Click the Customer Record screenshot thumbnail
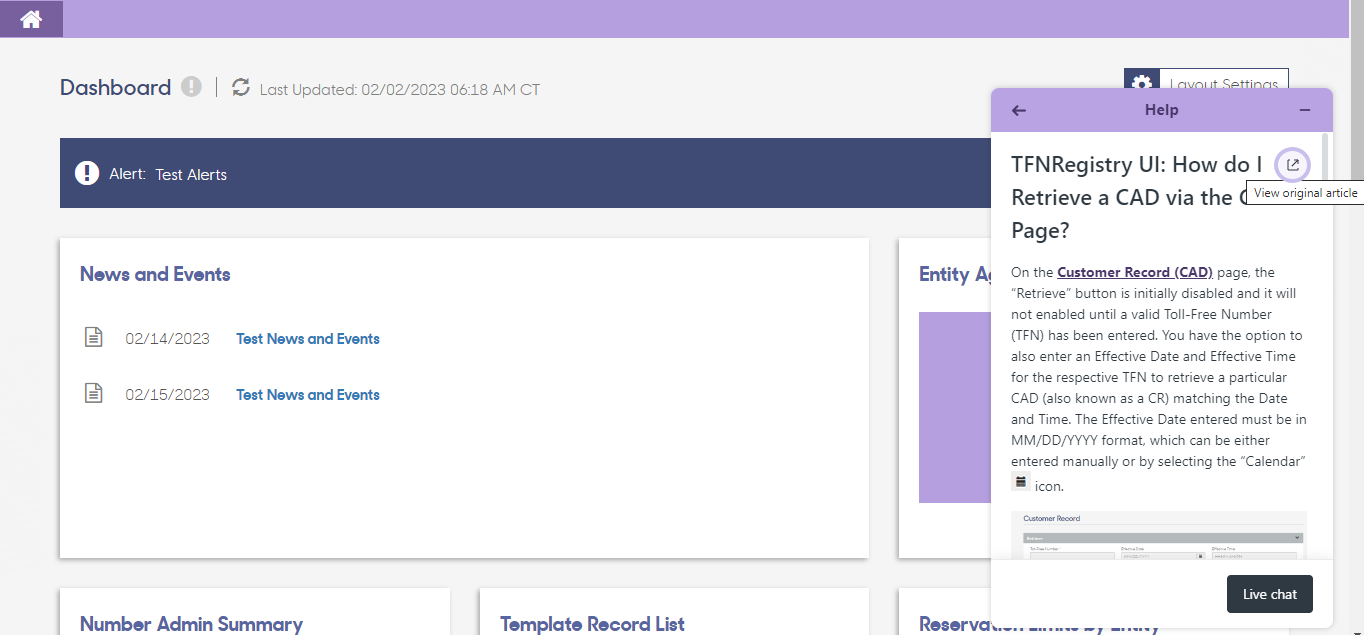This screenshot has width=1364, height=635. tap(1159, 535)
